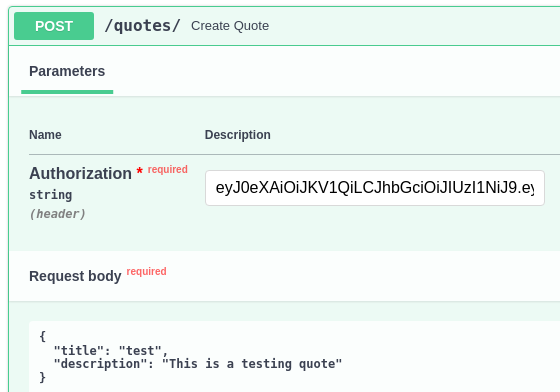Place cursor on the "description" key

[100, 364]
